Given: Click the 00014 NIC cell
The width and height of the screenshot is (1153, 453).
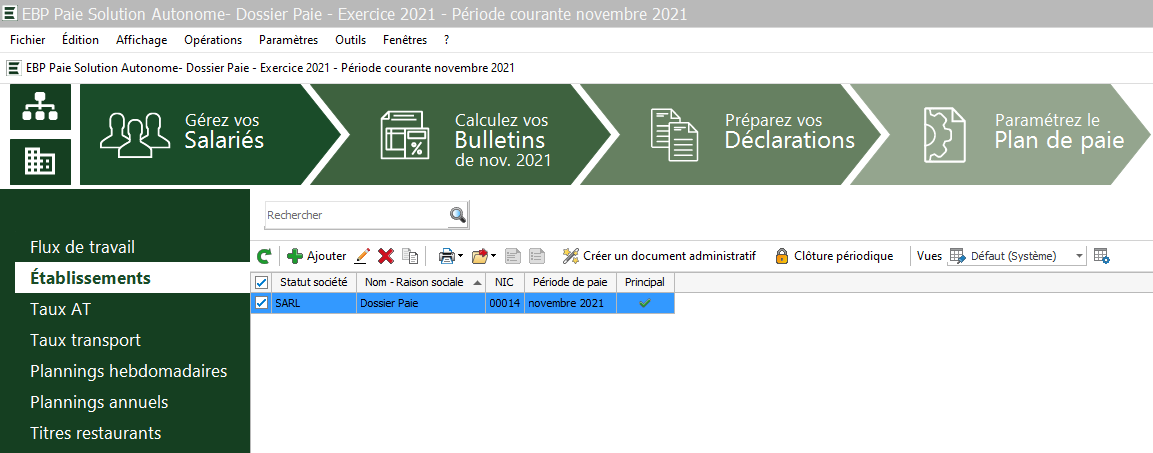Looking at the screenshot, I should (504, 303).
